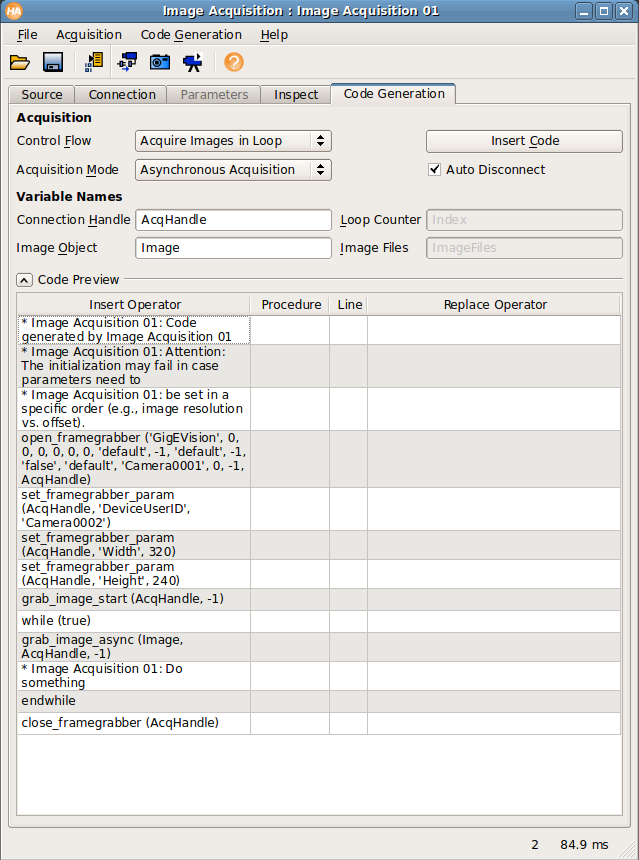The height and width of the screenshot is (860, 639).
Task: Start live acquisition with the movie camera icon
Action: pos(193,61)
